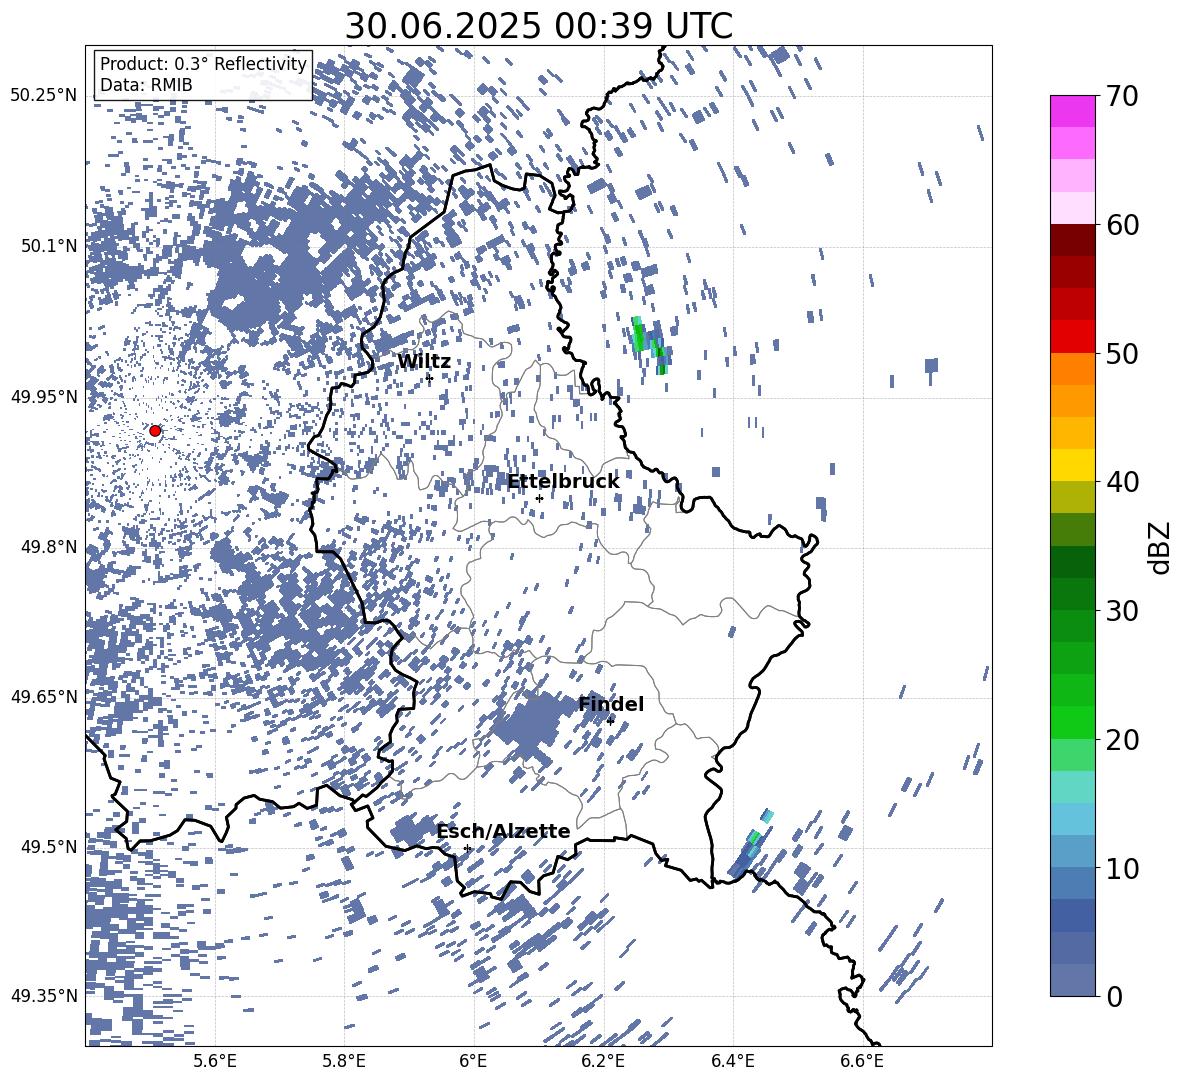Click the 6.2°E longitude label
This screenshot has width=1184, height=1081.
[603, 1061]
